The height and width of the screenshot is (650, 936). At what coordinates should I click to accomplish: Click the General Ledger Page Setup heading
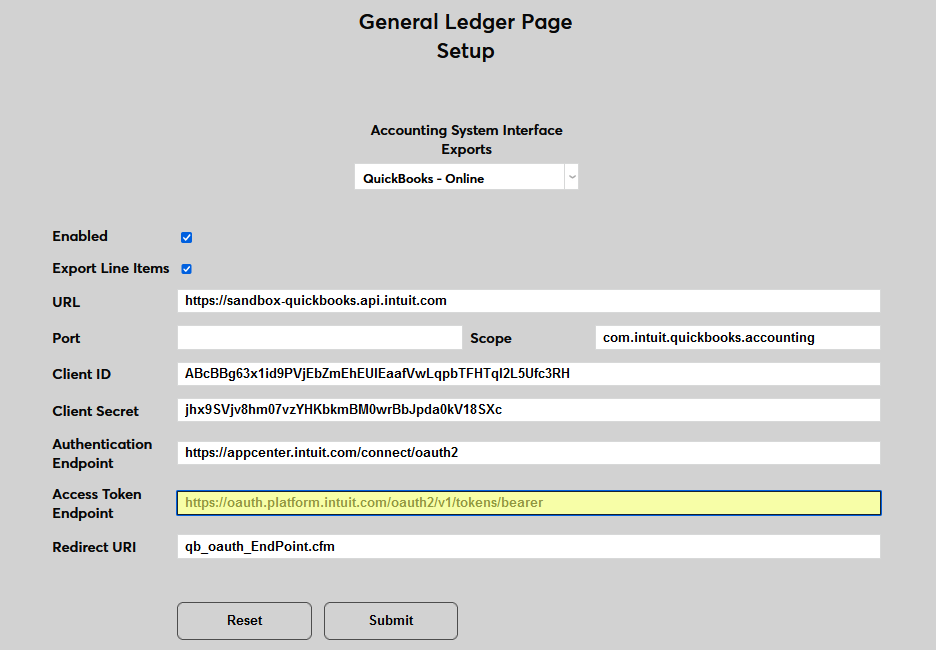(465, 35)
